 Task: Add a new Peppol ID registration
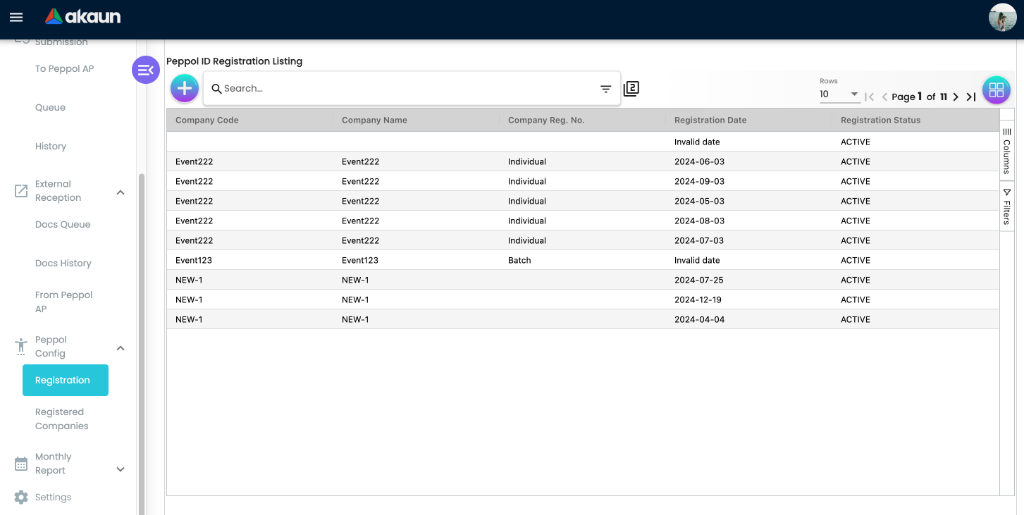tap(185, 88)
